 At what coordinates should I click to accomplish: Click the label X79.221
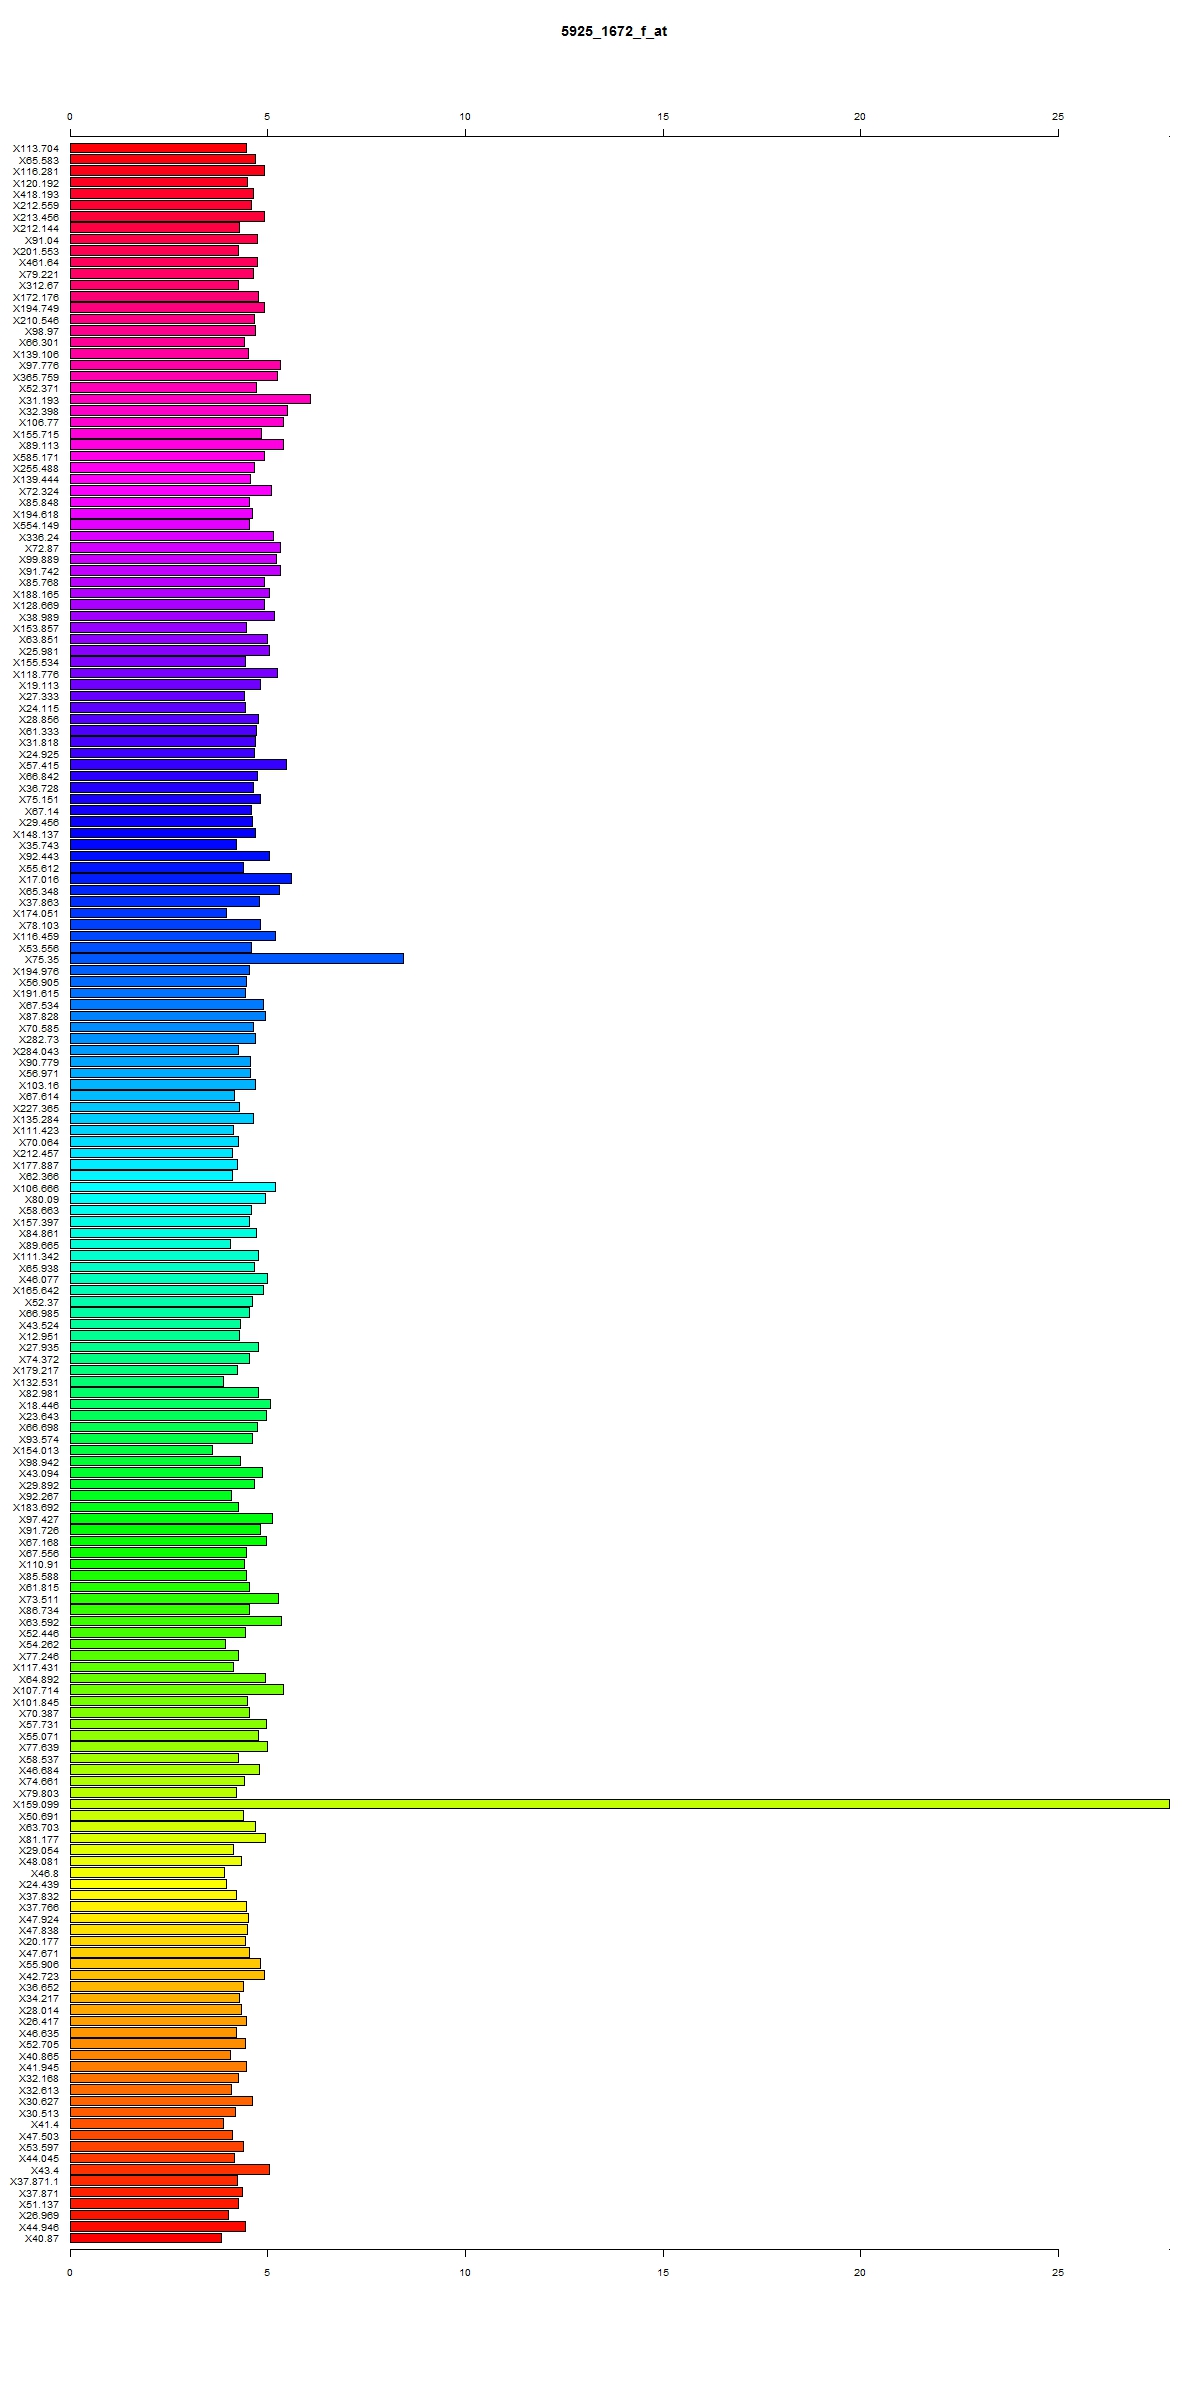39,274
